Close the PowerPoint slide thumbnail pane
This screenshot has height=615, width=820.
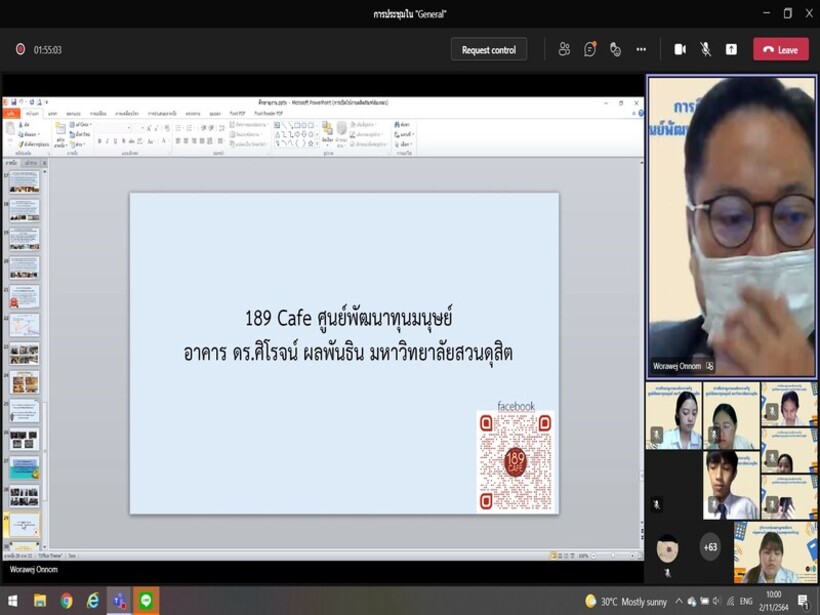pos(44,163)
